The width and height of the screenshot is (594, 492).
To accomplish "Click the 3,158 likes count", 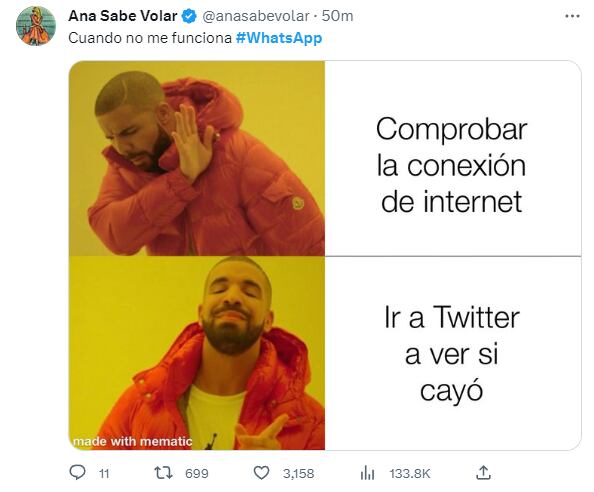I will pyautogui.click(x=299, y=473).
